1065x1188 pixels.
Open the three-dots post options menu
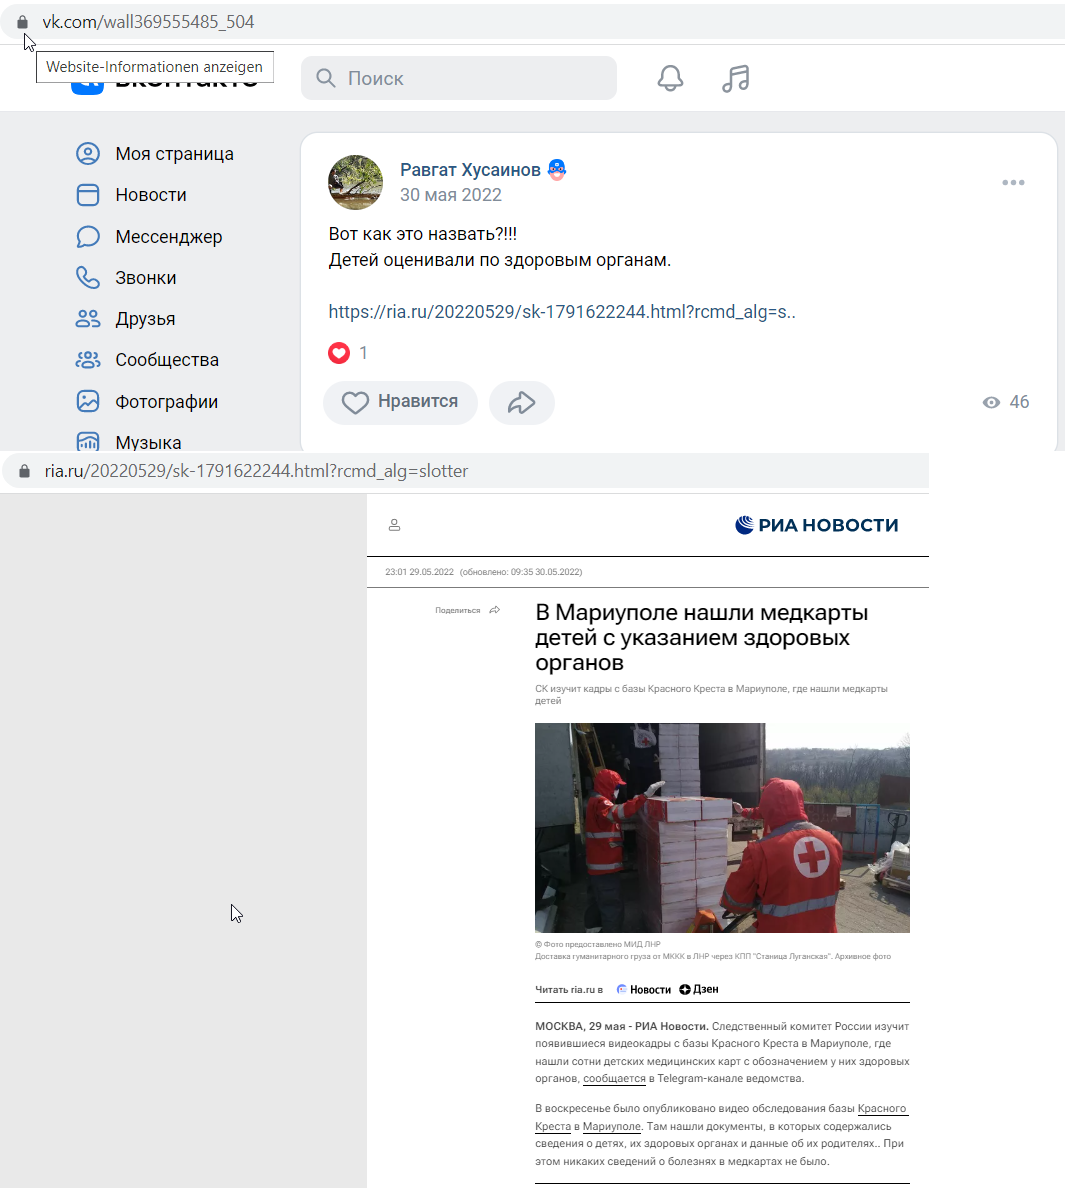(1013, 183)
